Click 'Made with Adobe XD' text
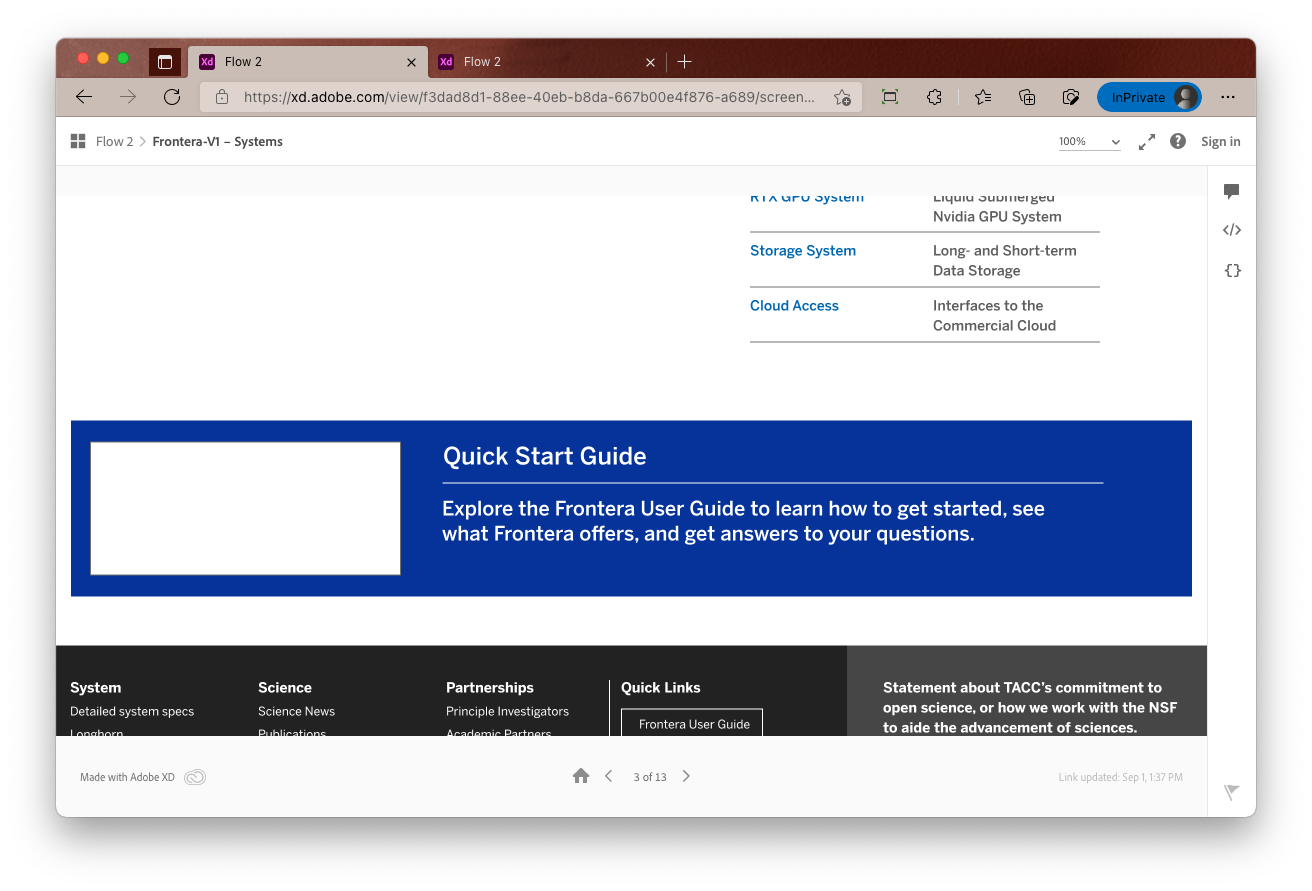Image resolution: width=1312 pixels, height=891 pixels. tap(128, 777)
